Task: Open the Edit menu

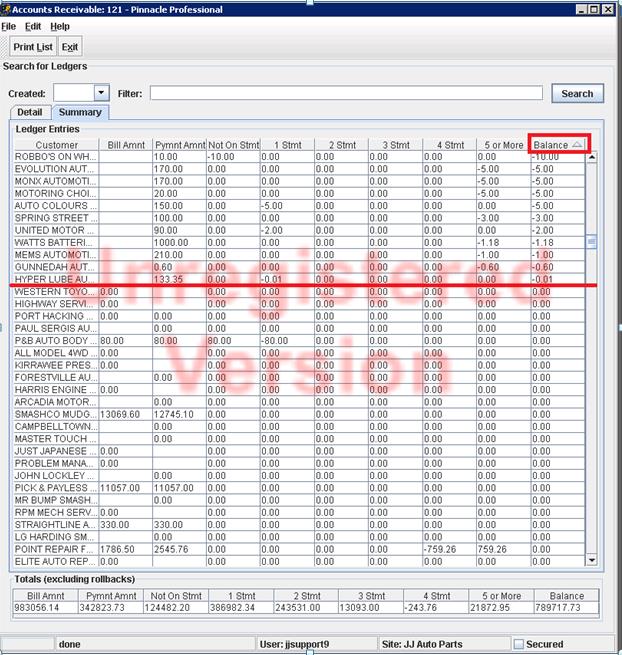Action: tap(33, 26)
